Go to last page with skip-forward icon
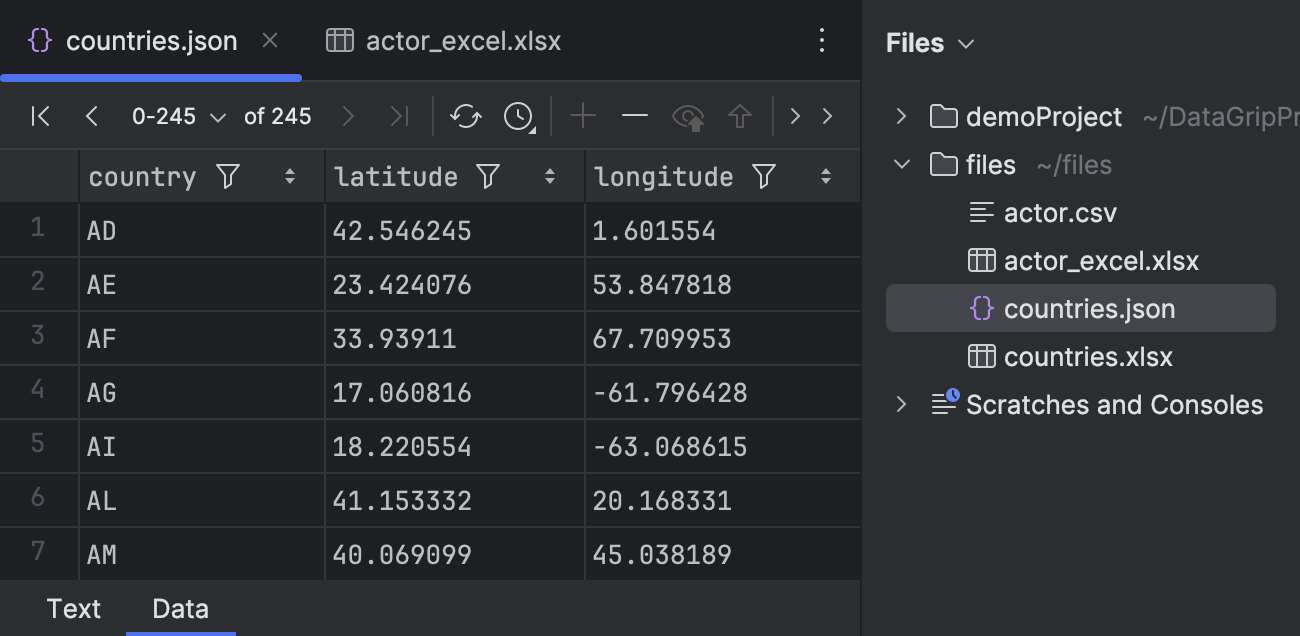Image resolution: width=1300 pixels, height=636 pixels. (399, 116)
